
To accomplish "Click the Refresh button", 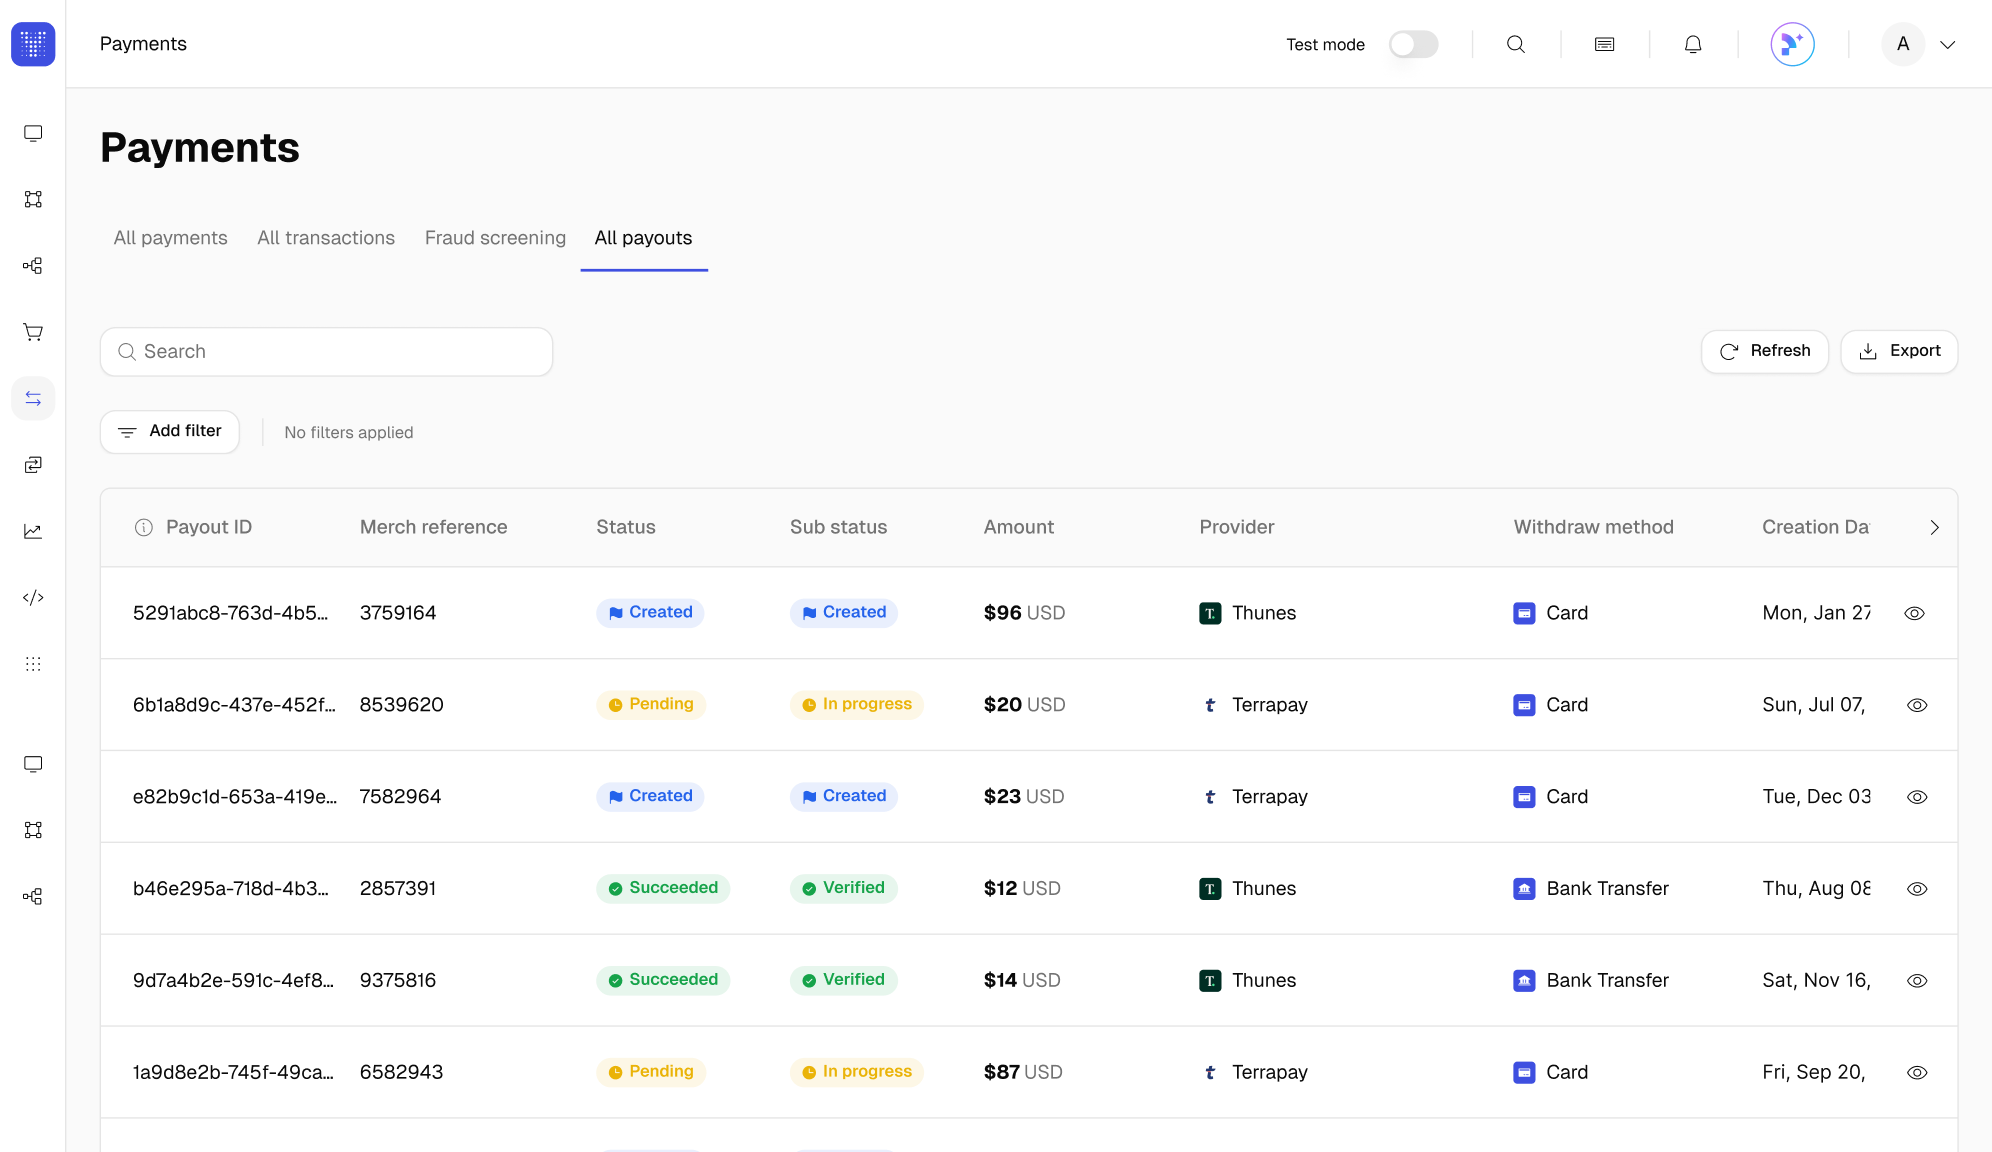I will pos(1764,351).
